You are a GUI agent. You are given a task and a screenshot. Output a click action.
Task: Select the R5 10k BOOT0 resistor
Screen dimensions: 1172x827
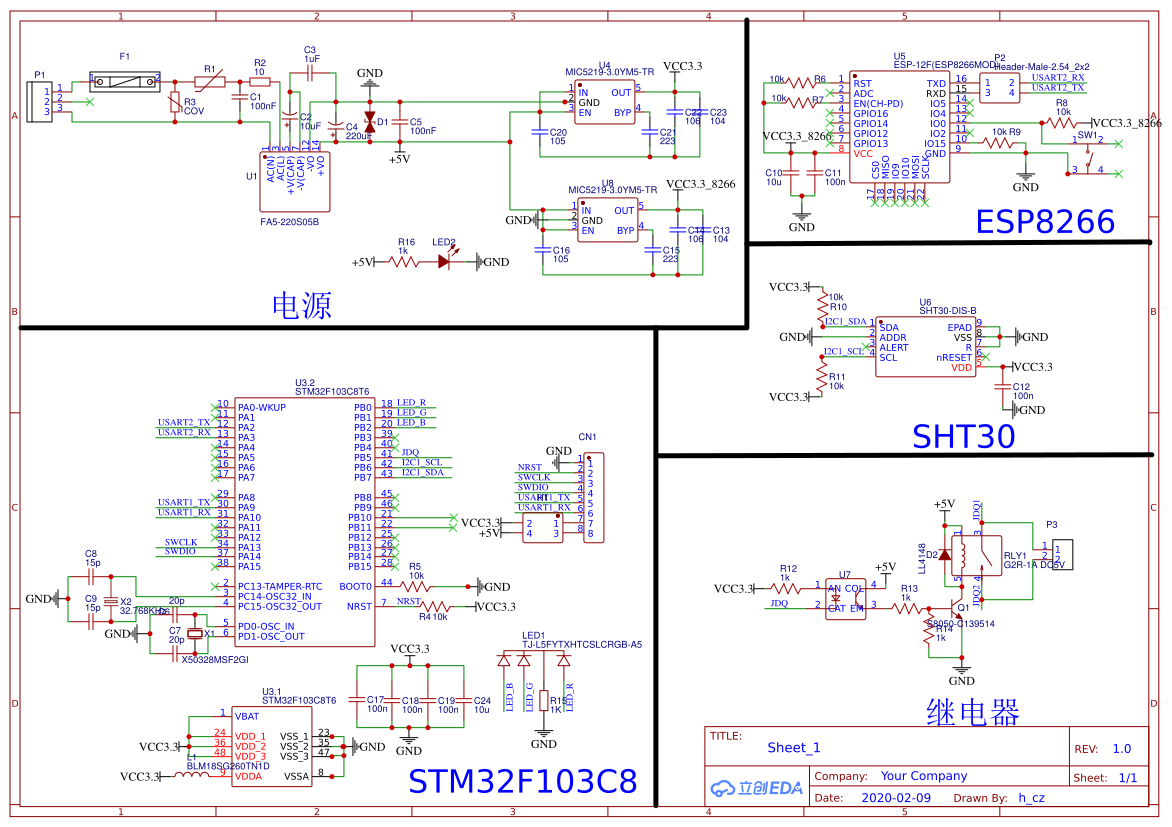pos(416,586)
